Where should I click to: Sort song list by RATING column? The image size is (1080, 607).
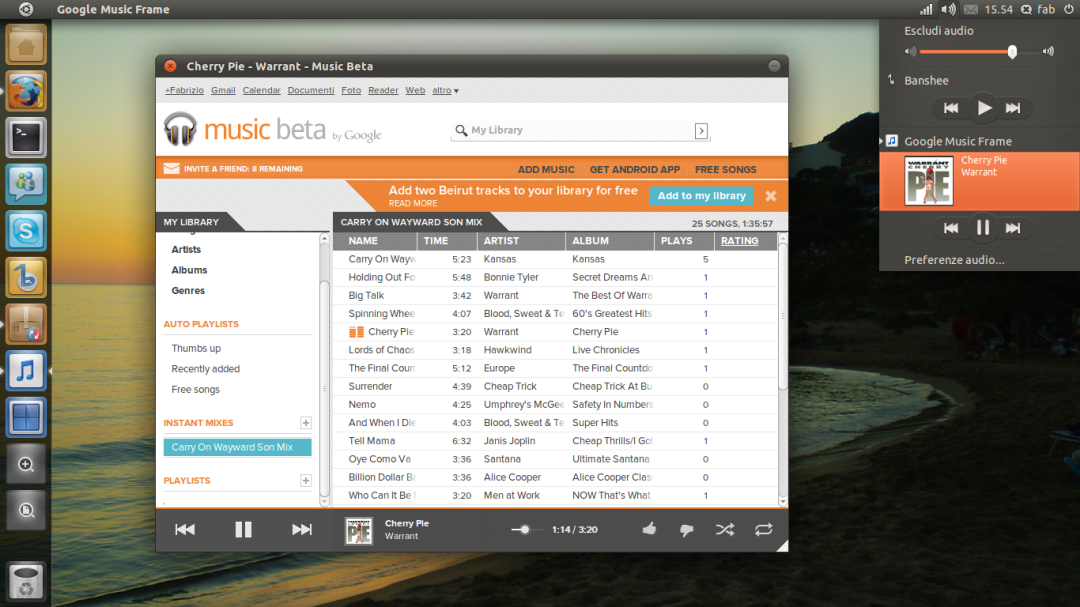tap(739, 241)
